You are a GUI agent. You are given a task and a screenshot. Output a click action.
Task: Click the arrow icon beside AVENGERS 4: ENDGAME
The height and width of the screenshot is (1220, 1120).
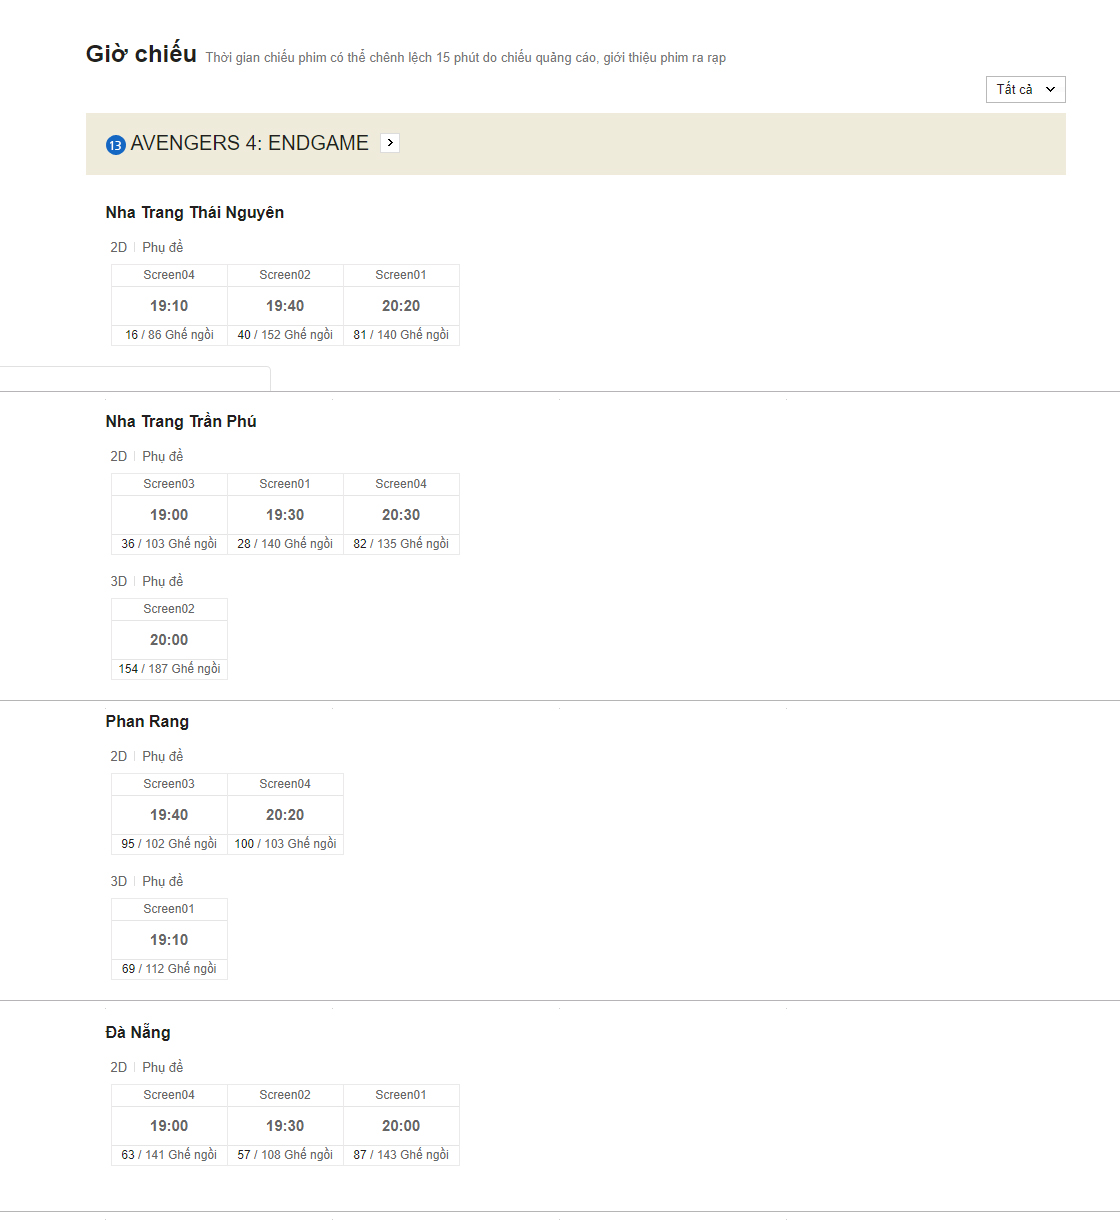click(390, 143)
